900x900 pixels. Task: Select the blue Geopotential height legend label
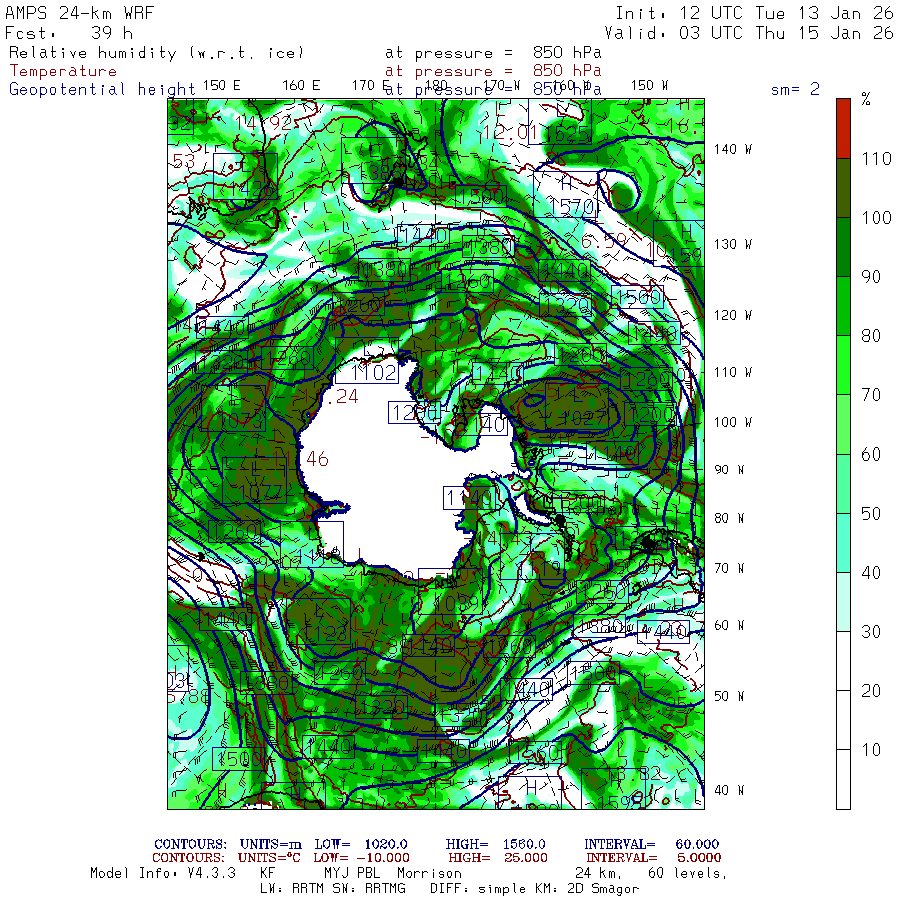point(102,89)
